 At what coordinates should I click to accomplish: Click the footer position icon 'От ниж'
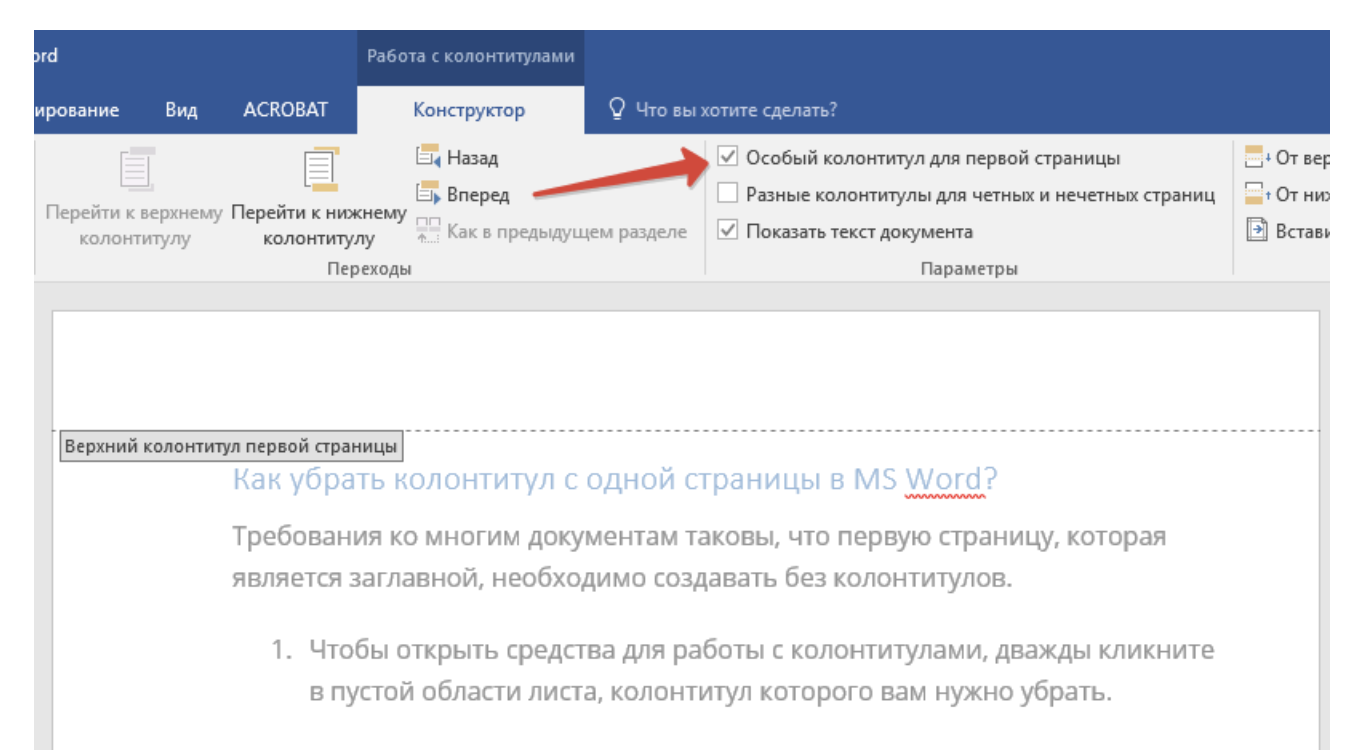1257,194
